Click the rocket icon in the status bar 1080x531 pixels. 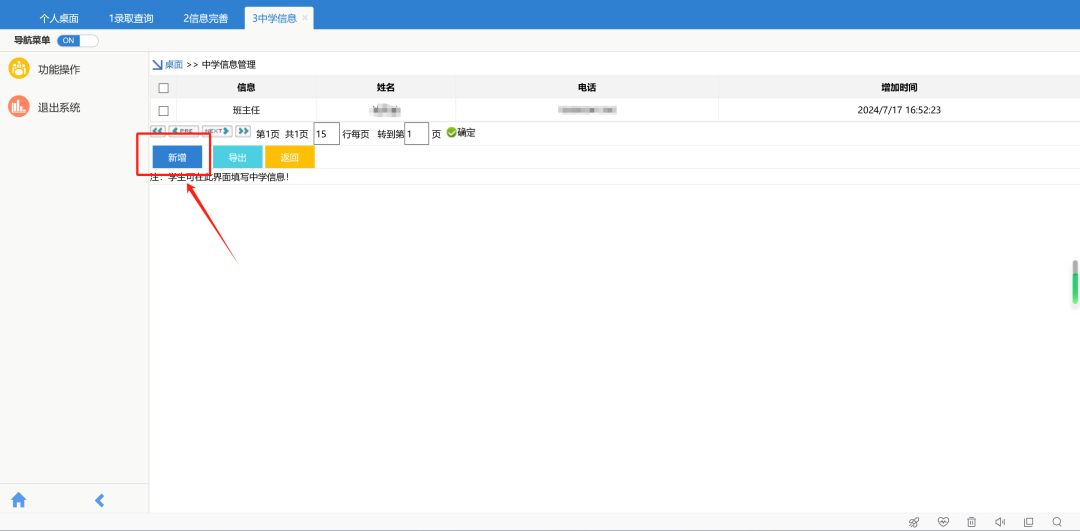tap(913, 522)
